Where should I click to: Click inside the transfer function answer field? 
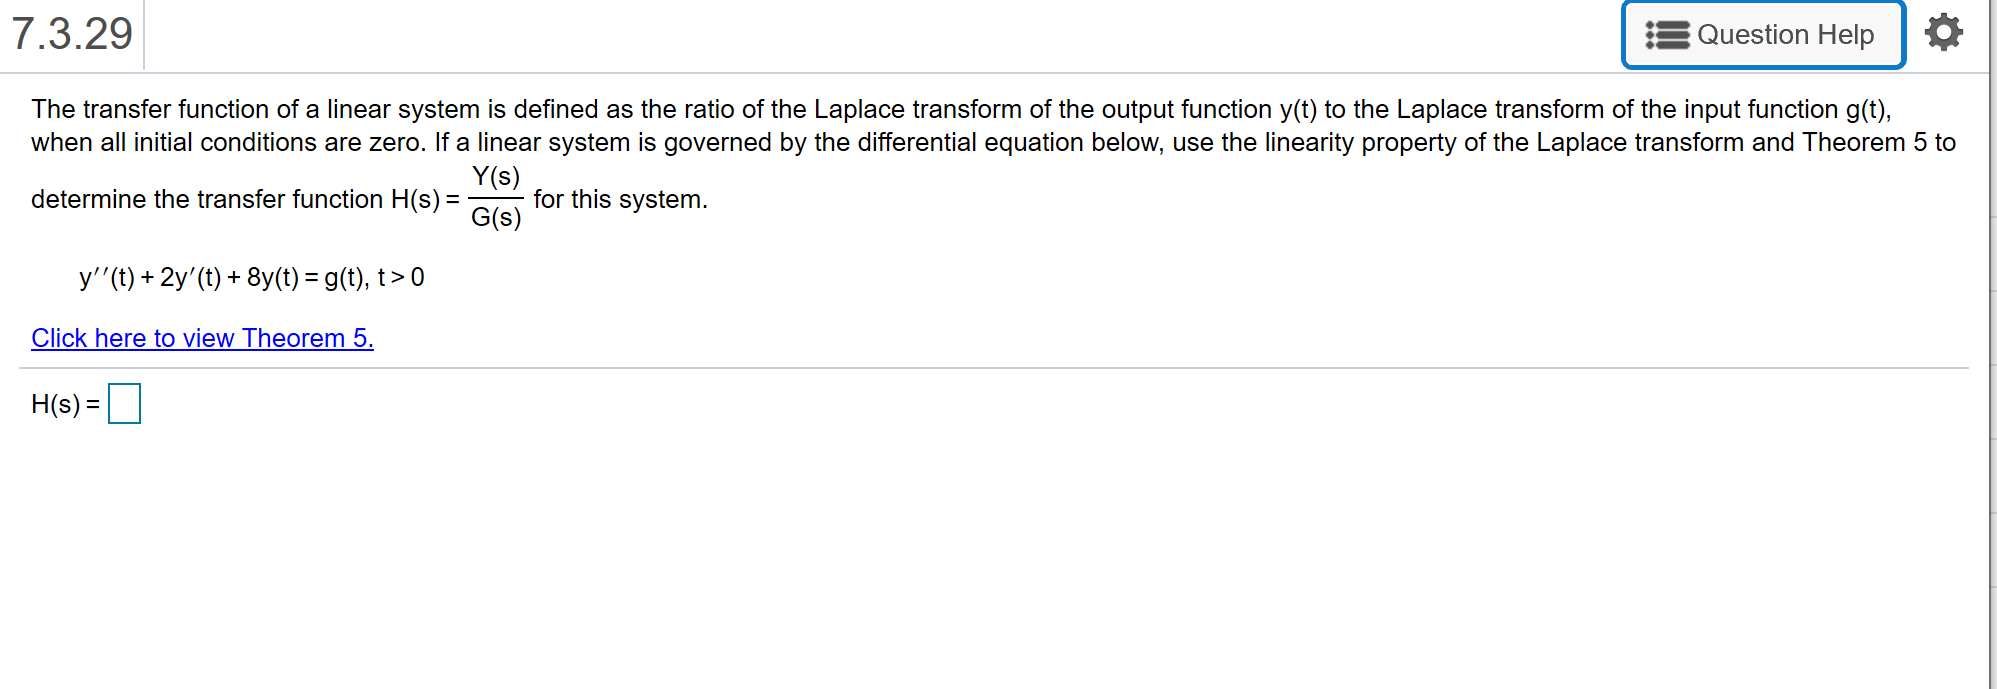(x=124, y=404)
